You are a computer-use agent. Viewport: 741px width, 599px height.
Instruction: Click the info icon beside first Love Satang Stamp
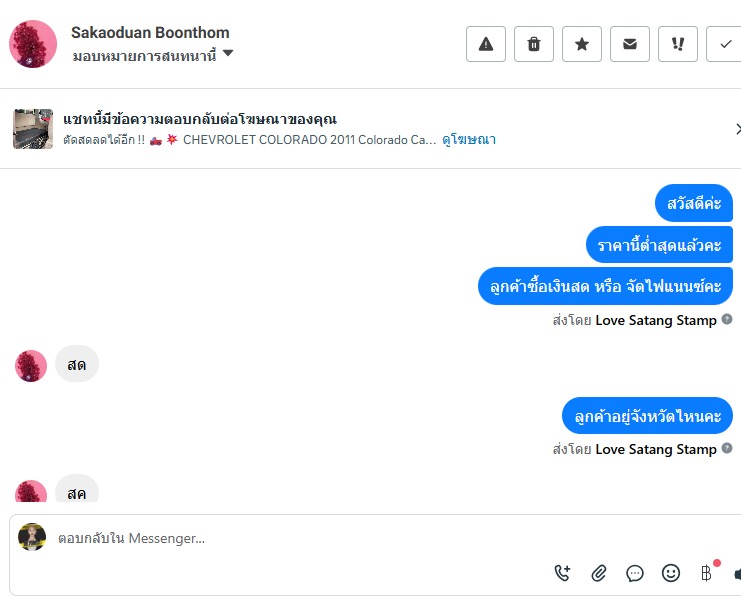(727, 320)
